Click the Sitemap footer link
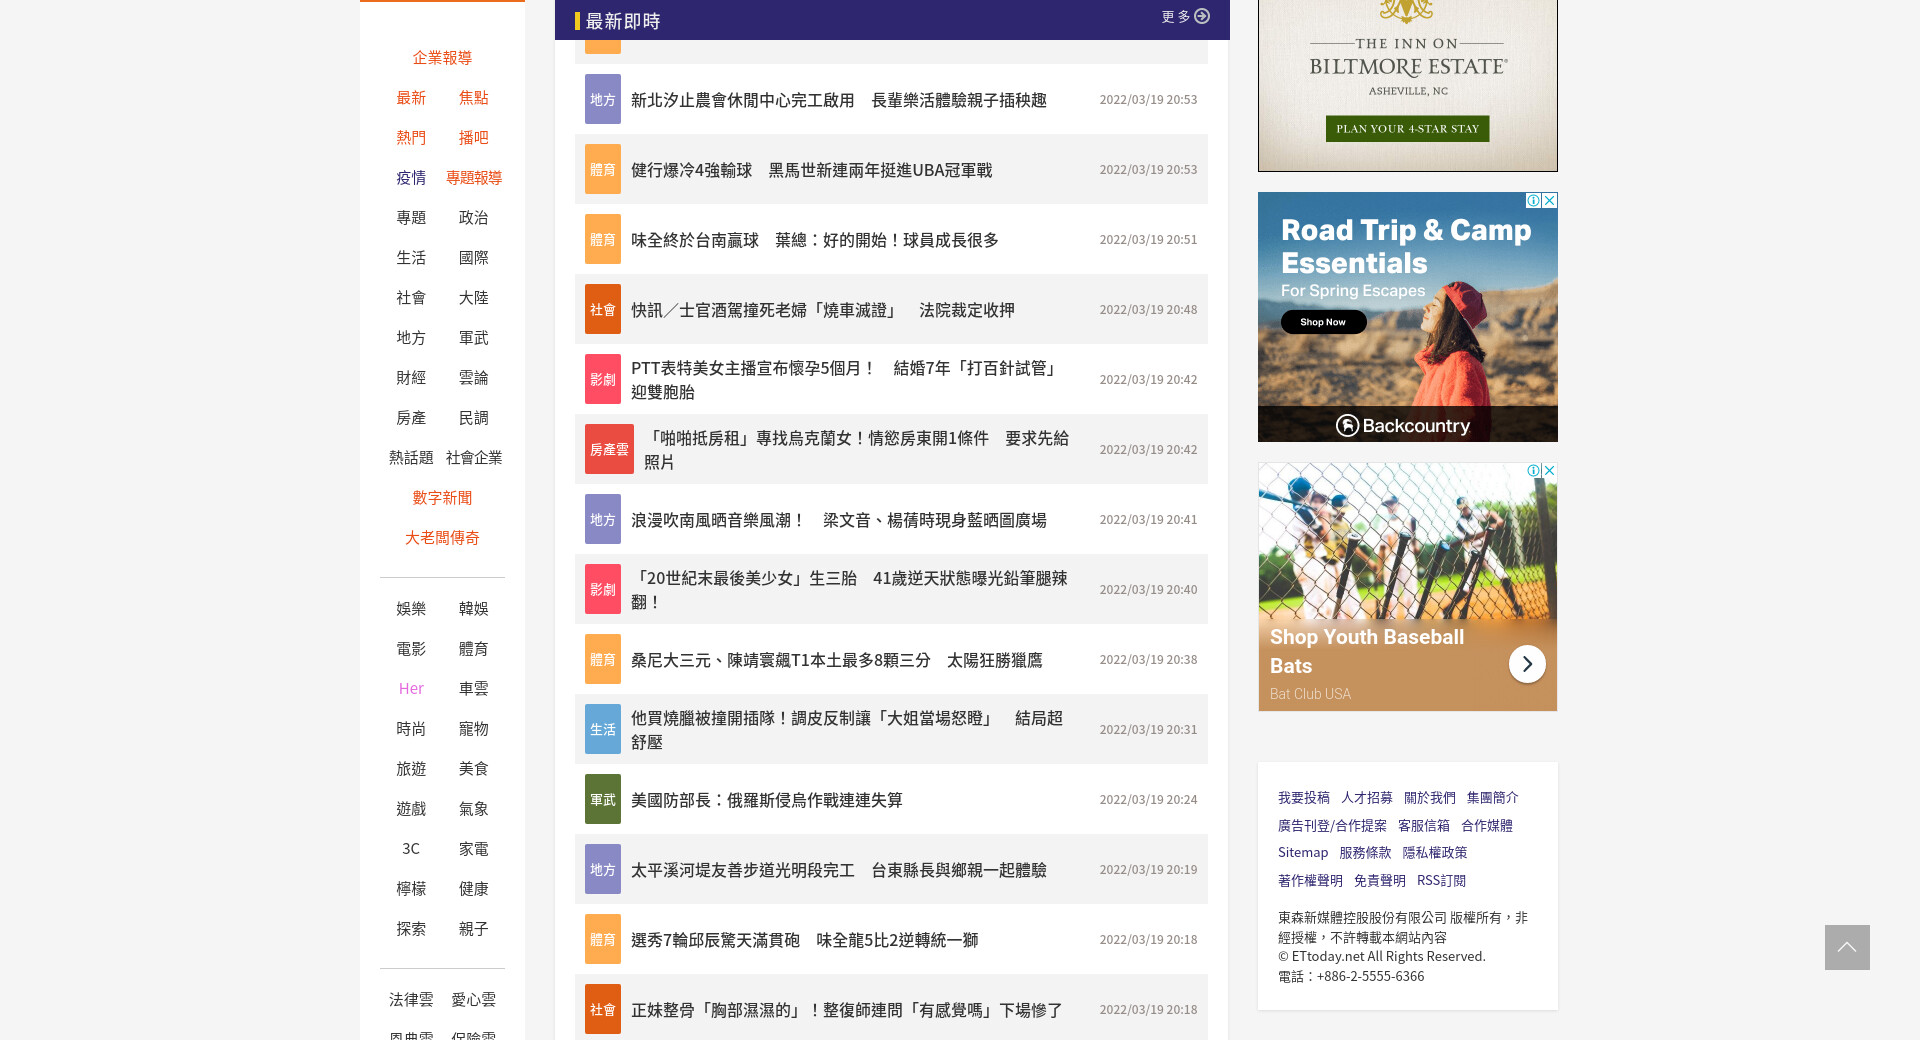 click(x=1302, y=853)
